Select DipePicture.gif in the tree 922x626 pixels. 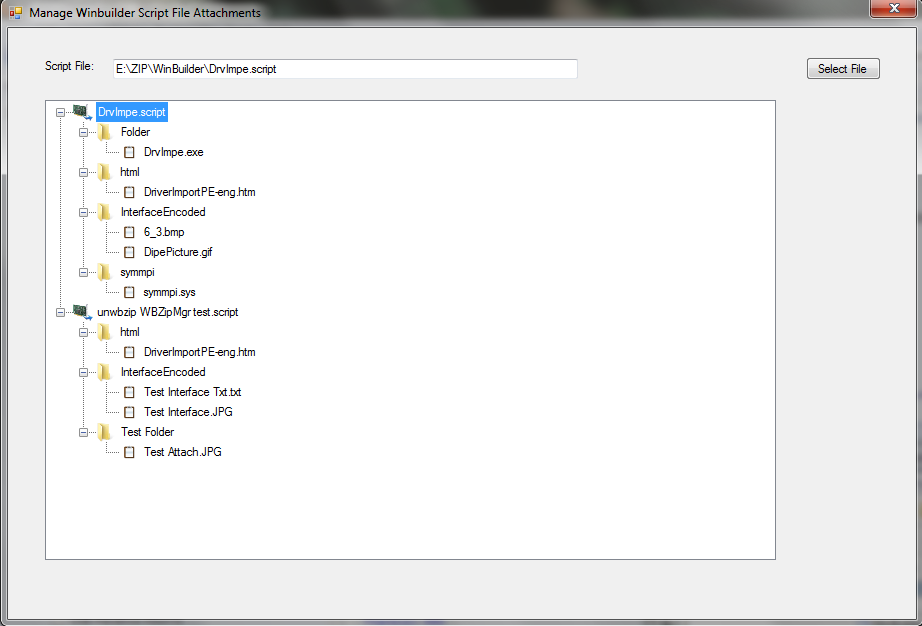[178, 252]
